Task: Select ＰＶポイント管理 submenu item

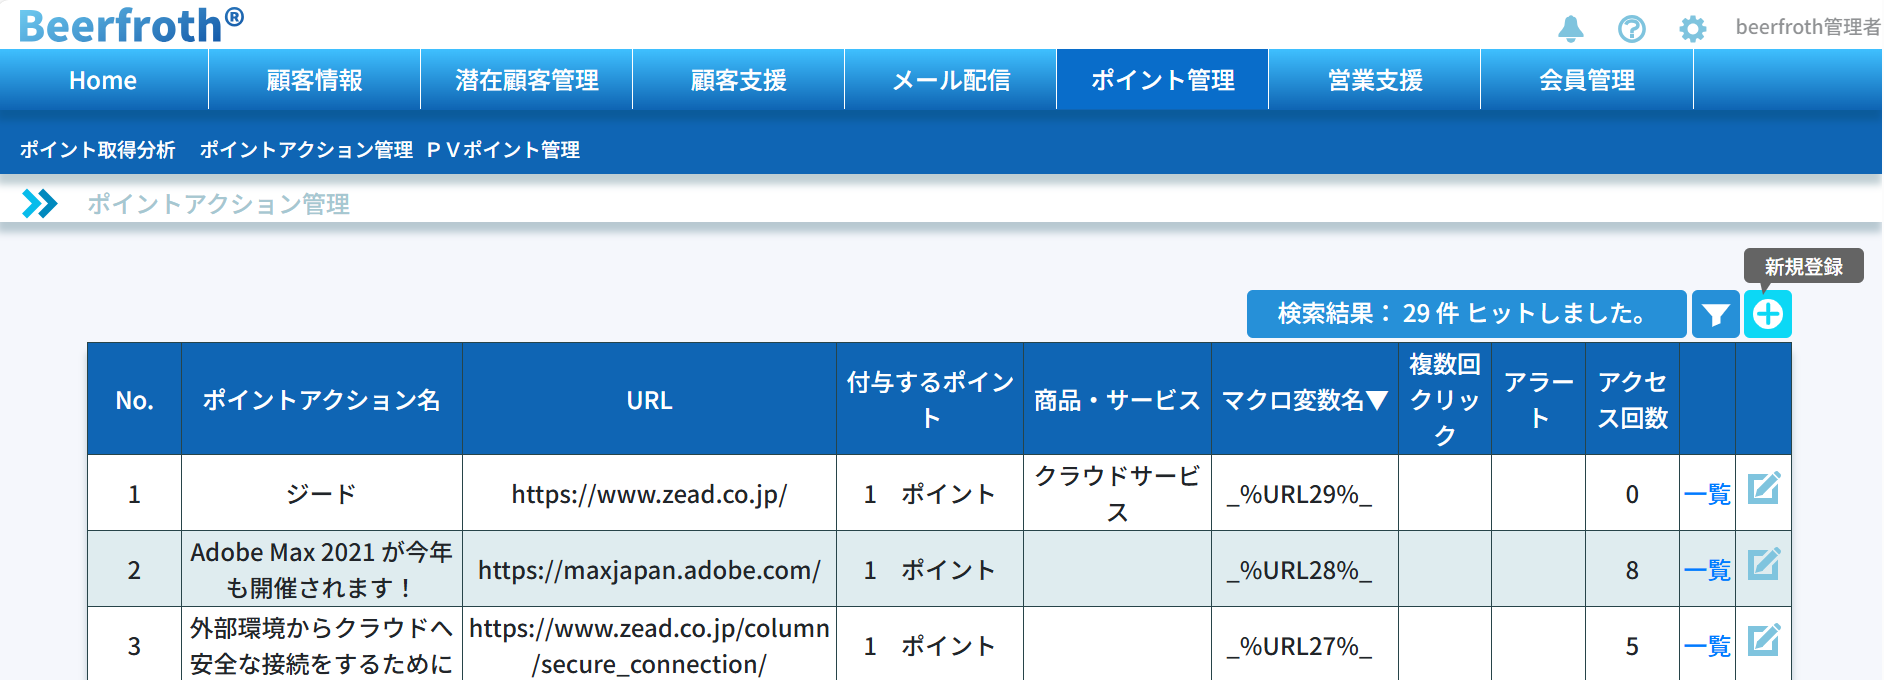Action: (x=503, y=150)
